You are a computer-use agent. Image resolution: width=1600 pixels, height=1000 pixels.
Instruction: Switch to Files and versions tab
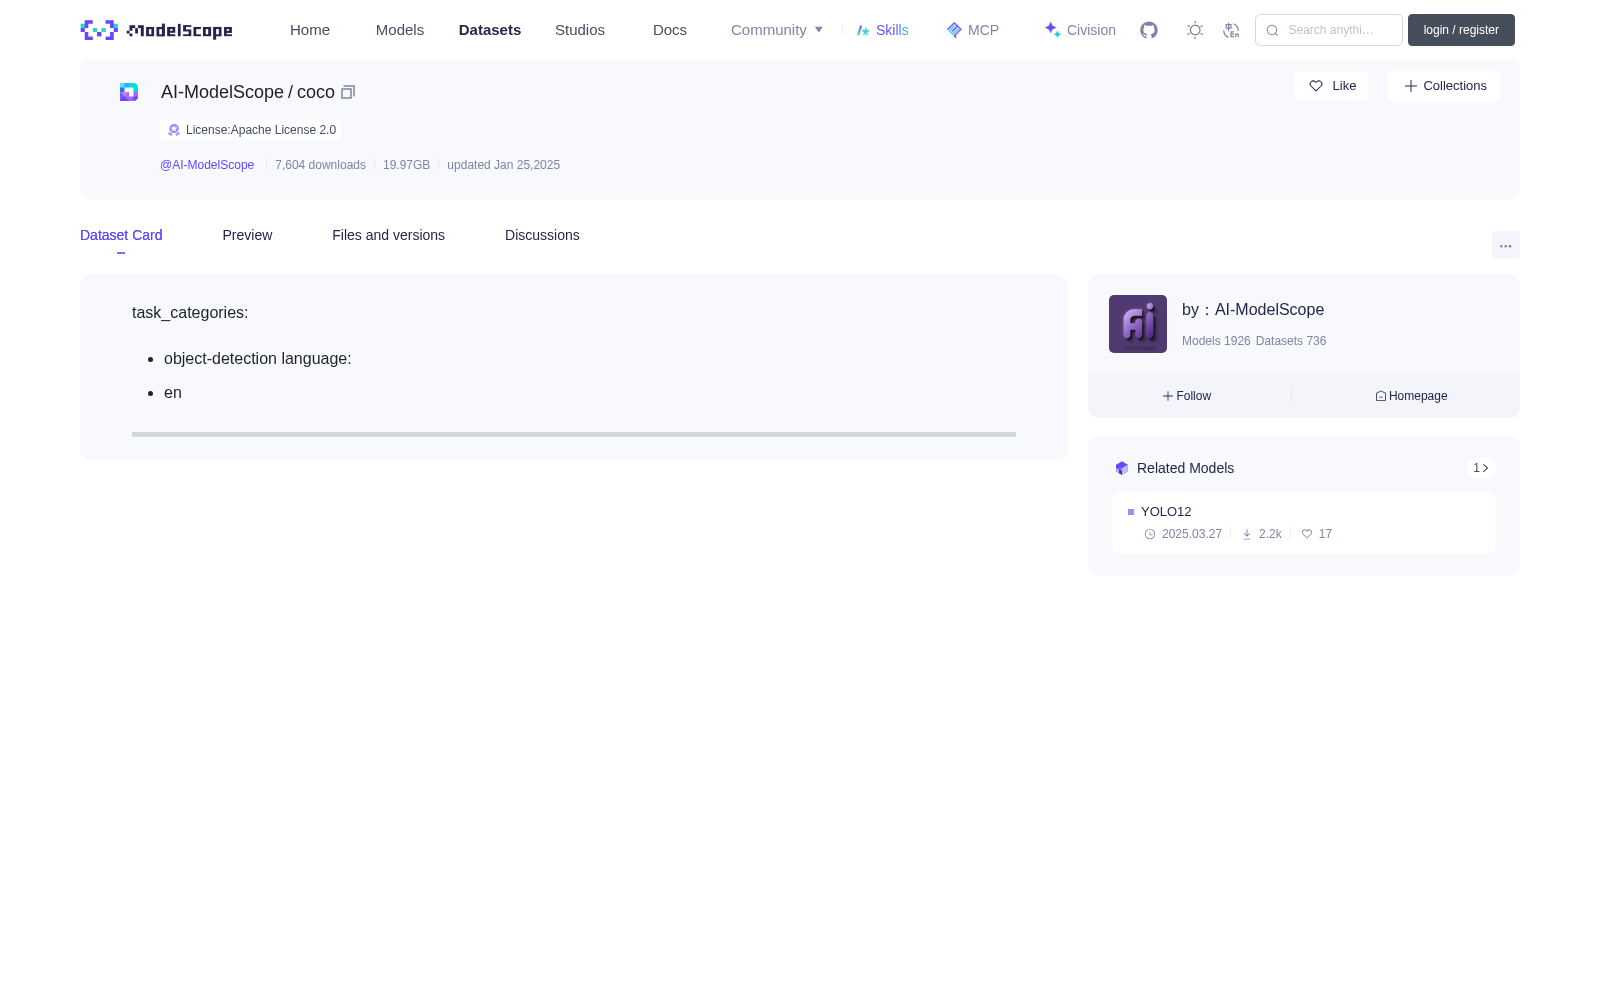(388, 235)
